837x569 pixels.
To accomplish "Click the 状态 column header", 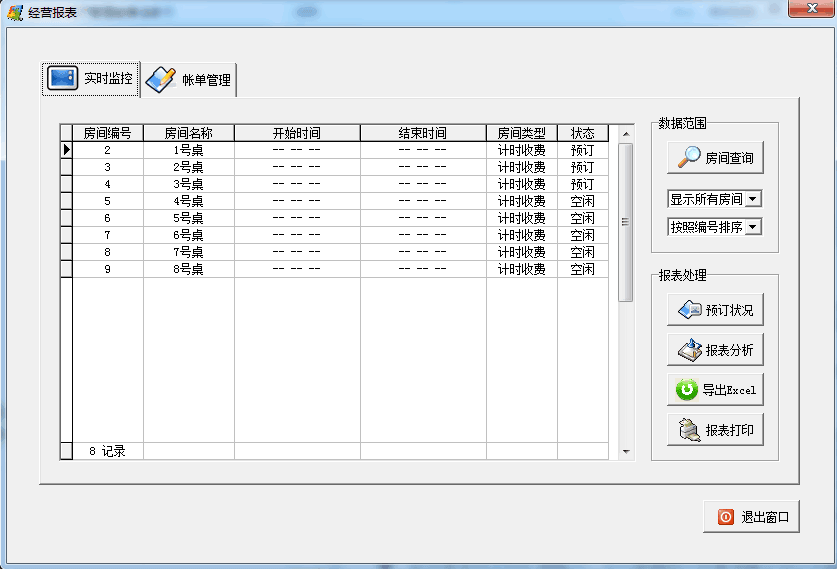I will (582, 133).
